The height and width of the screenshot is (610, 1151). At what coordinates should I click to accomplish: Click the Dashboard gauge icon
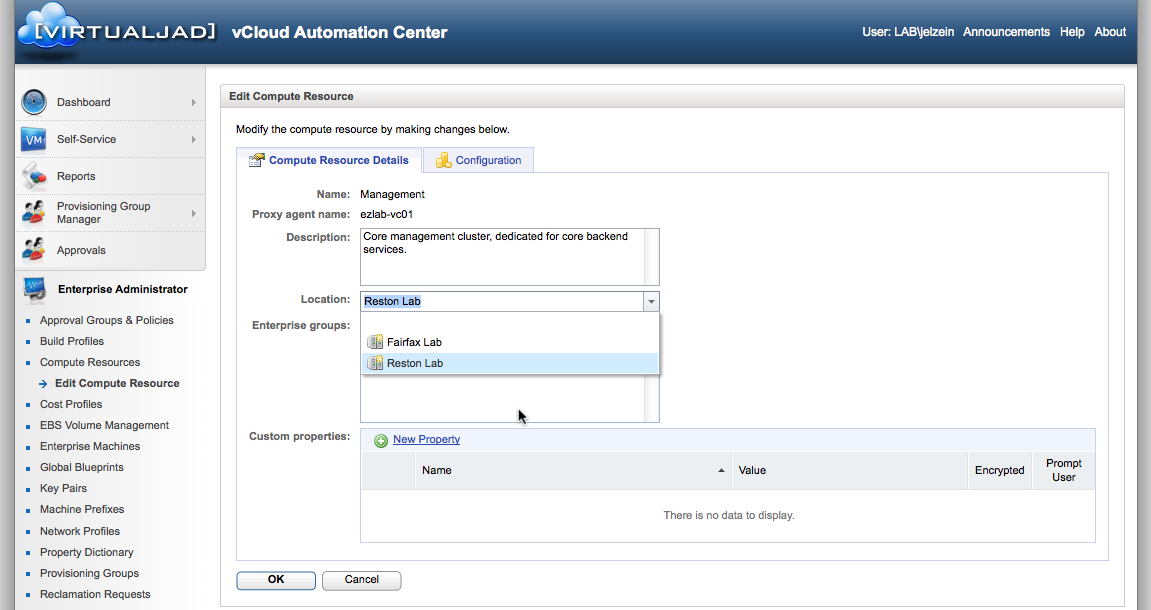[34, 102]
